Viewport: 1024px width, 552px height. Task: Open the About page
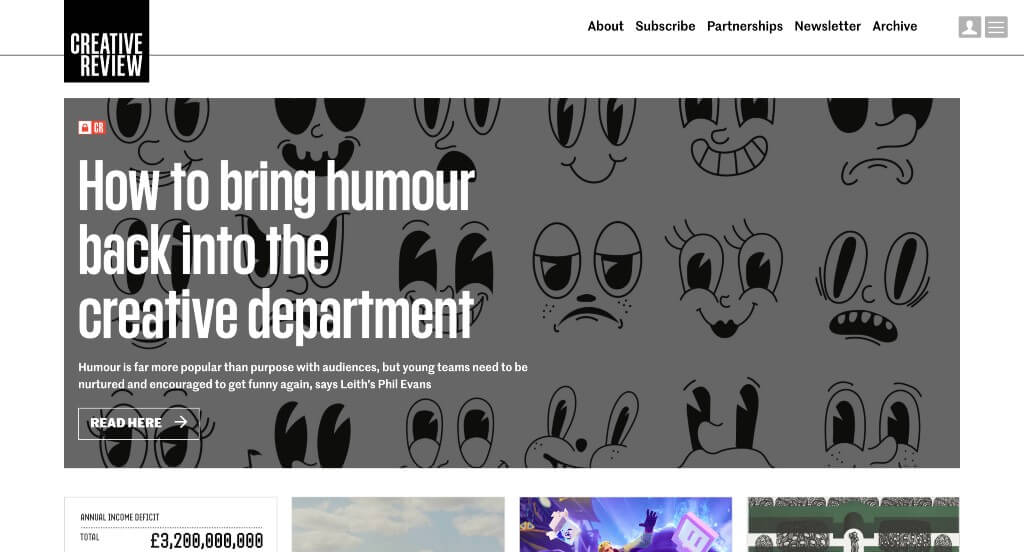[x=605, y=26]
